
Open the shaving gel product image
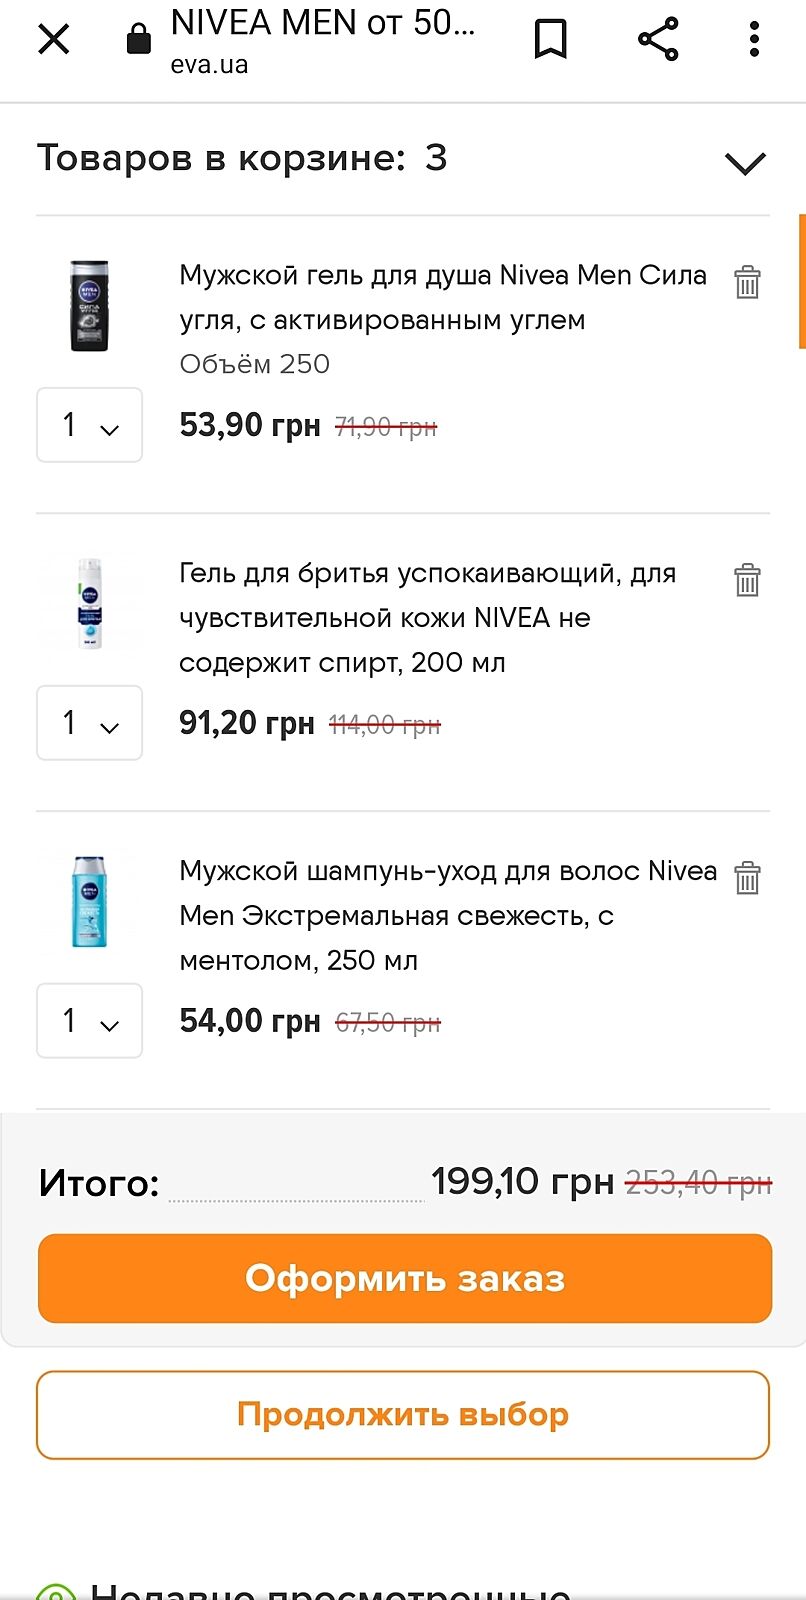90,604
